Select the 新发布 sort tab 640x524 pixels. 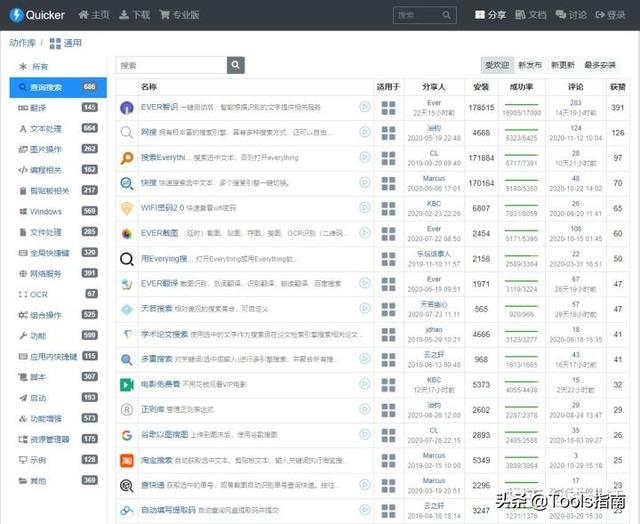[530, 65]
